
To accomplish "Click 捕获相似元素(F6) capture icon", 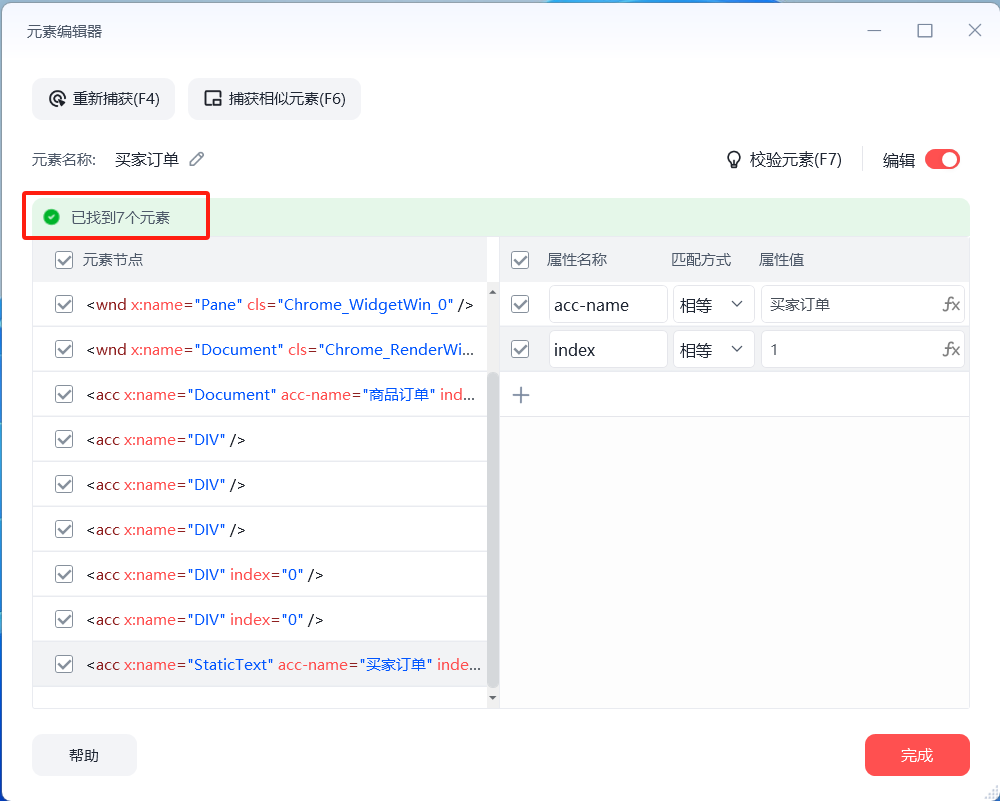I will point(212,98).
